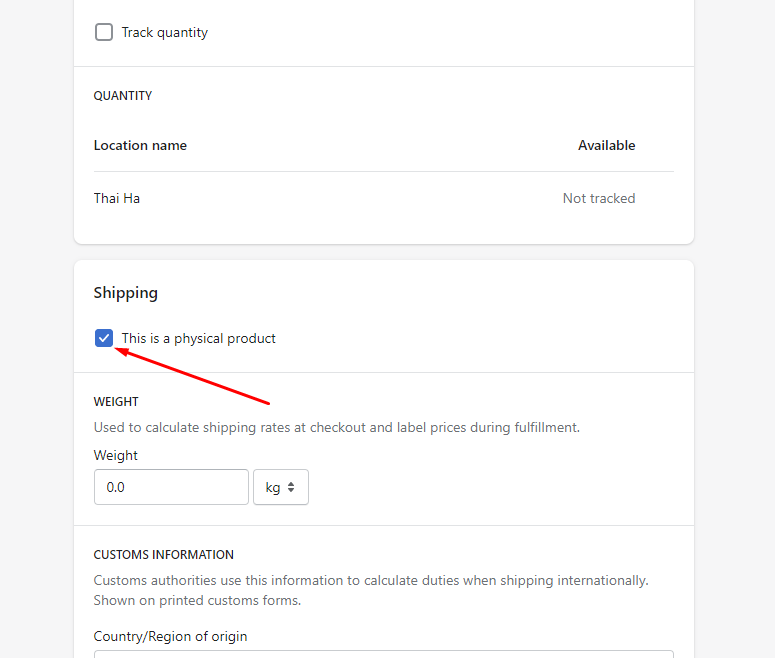Click the 'Not tracked' availability text
This screenshot has height=658, width=775.
599,198
